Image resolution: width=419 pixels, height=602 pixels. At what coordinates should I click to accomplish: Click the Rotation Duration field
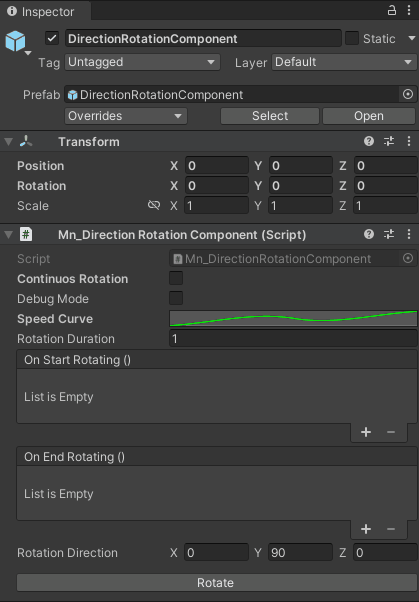pos(293,339)
